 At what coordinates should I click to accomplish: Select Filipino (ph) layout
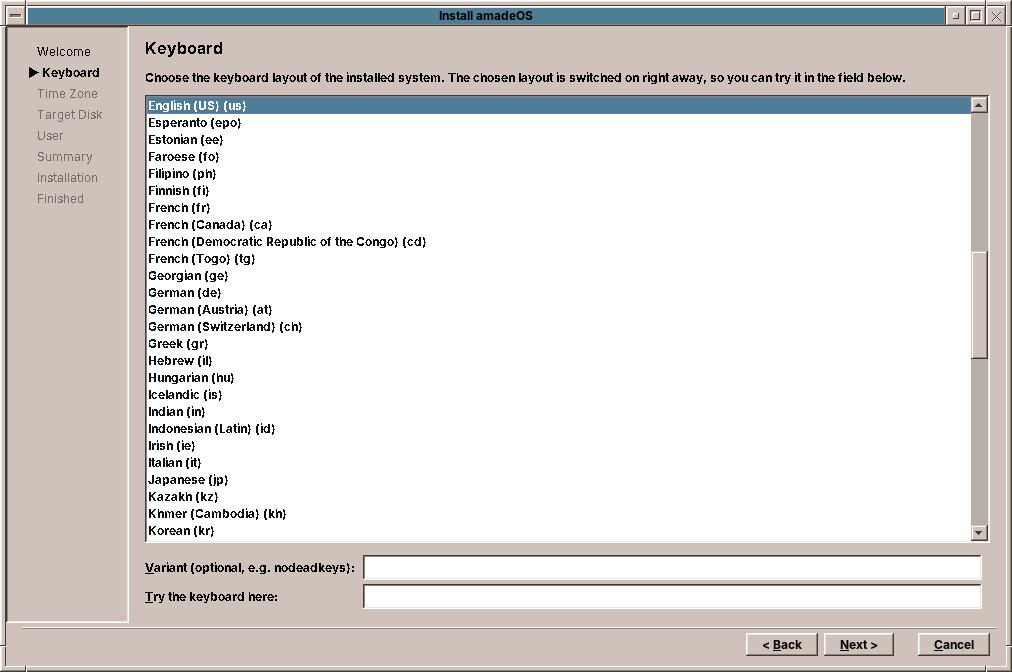tap(558, 174)
